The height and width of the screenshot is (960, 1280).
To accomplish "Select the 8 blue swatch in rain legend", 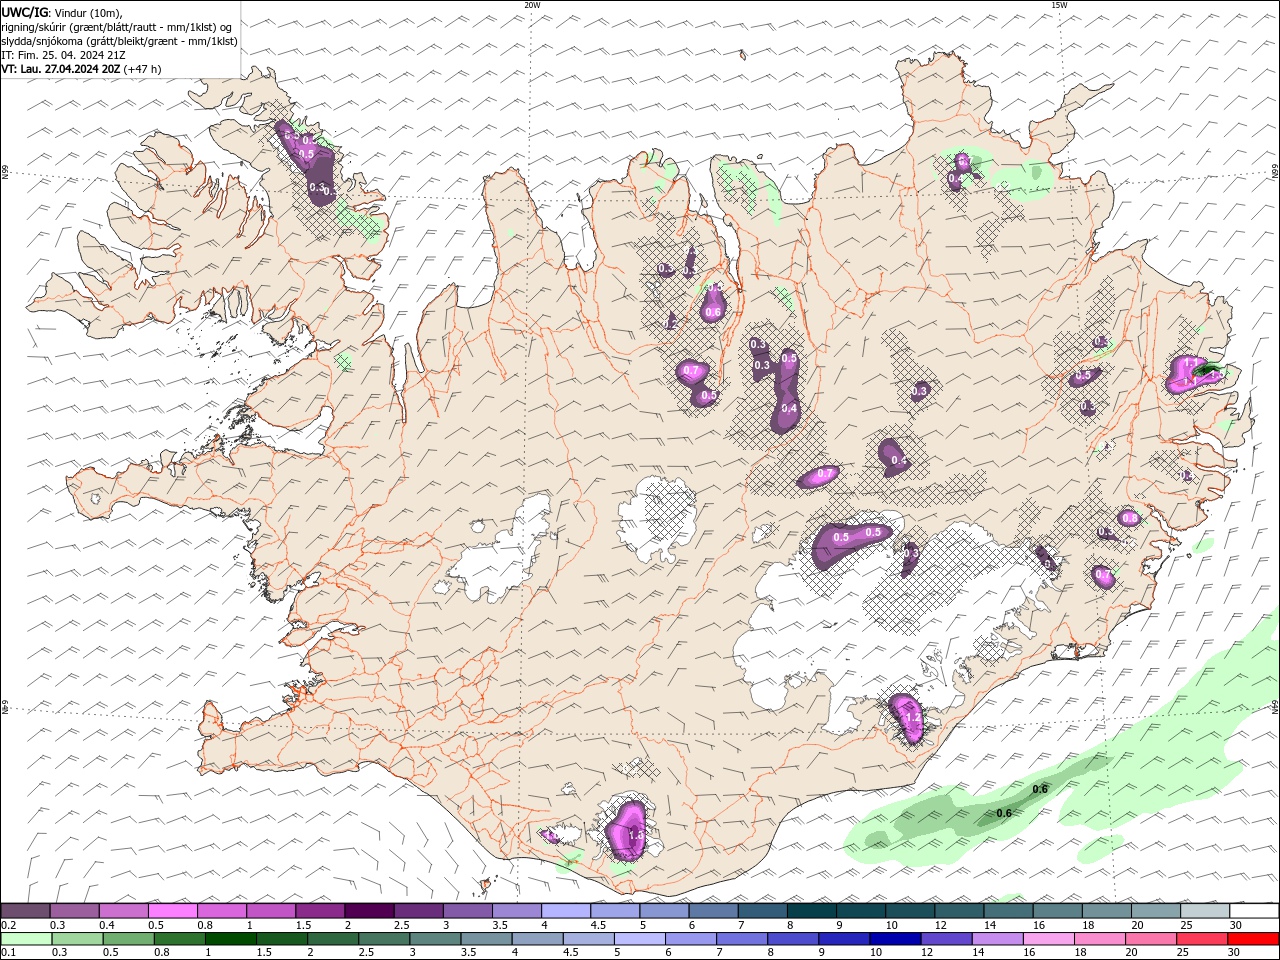I will [792, 939].
